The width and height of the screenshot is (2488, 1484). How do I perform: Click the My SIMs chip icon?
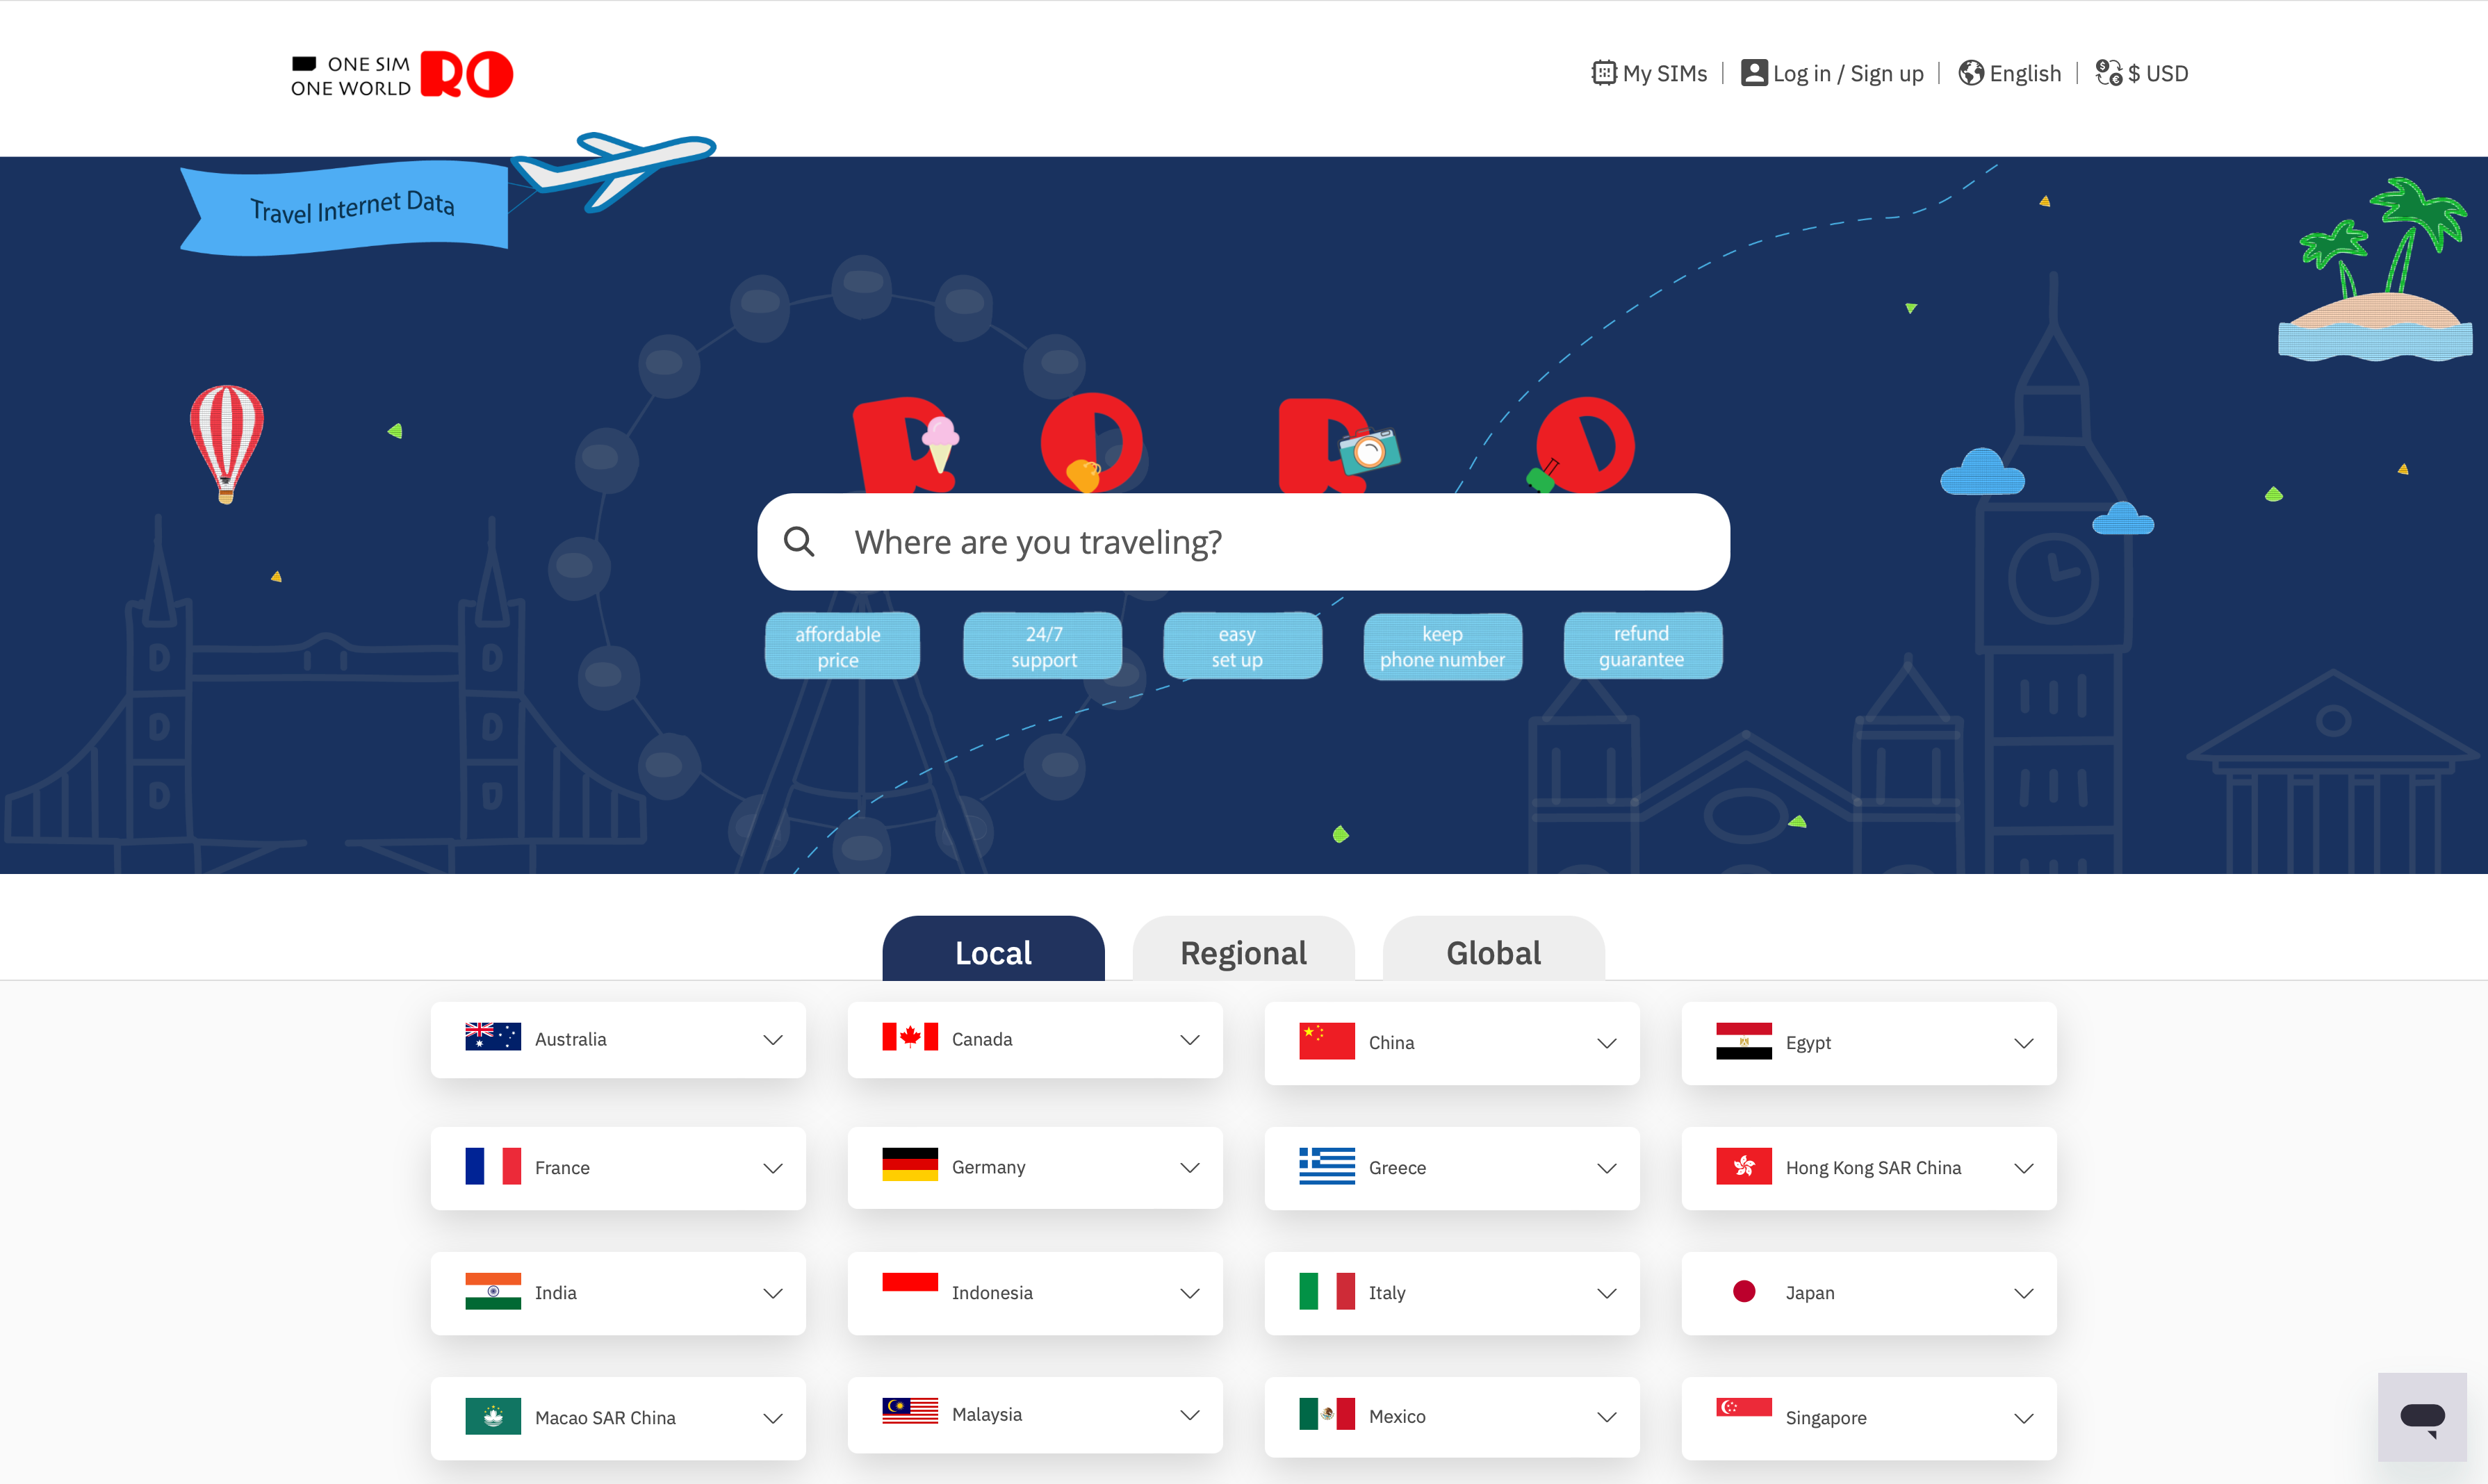(x=1603, y=73)
